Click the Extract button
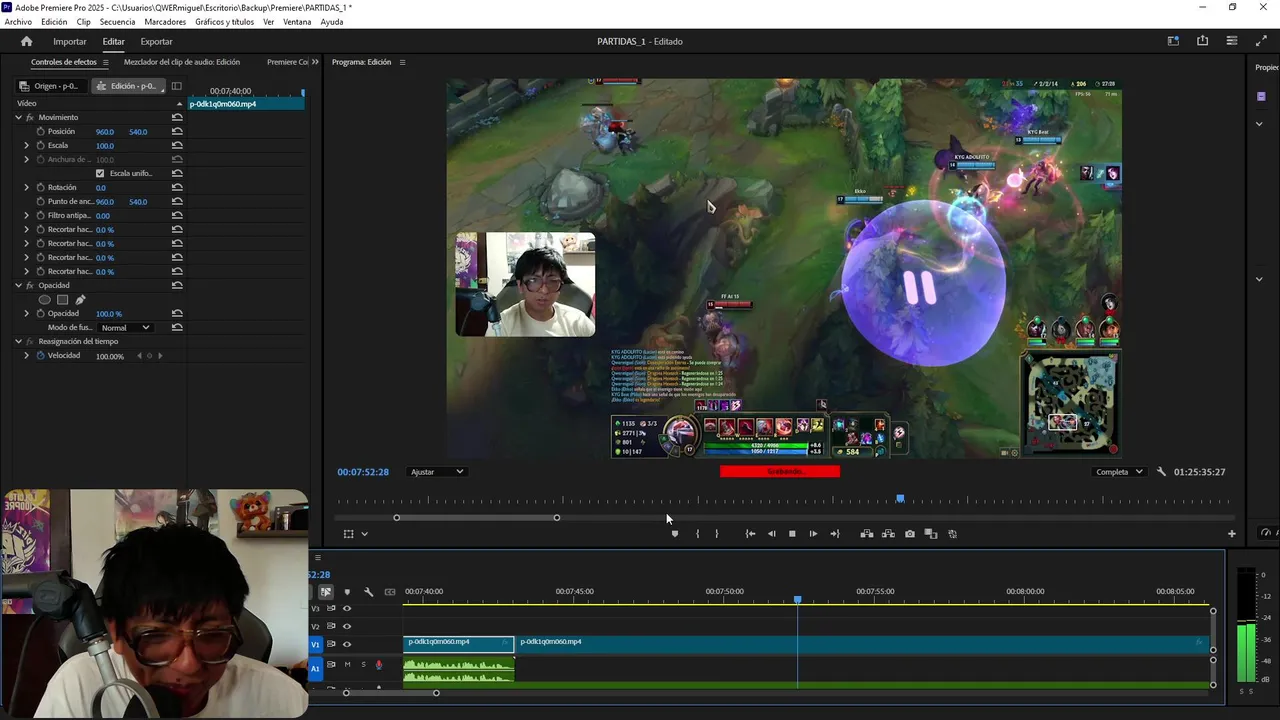 tap(888, 534)
